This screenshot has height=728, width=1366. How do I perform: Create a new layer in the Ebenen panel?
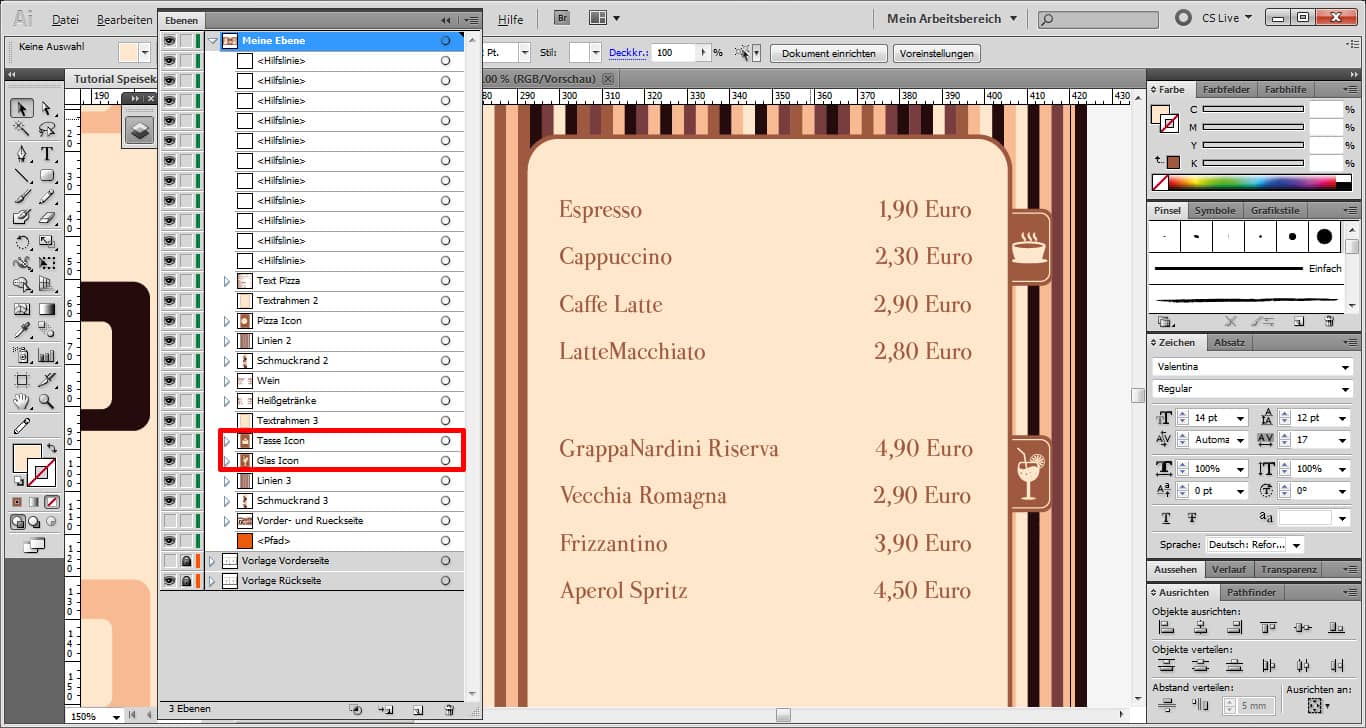417,709
